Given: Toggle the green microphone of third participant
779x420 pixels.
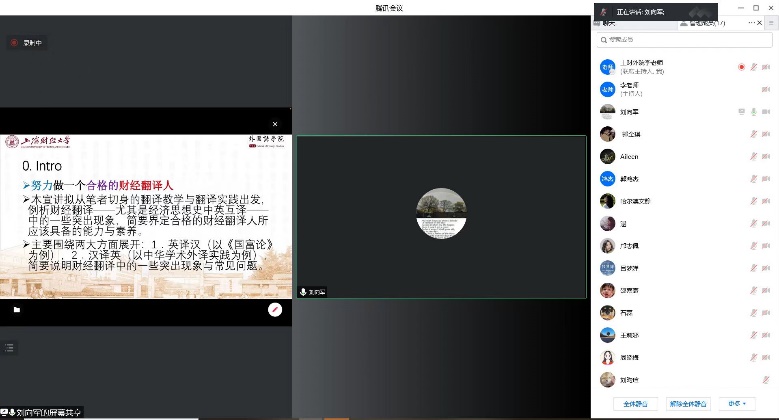Looking at the screenshot, I should (x=753, y=111).
